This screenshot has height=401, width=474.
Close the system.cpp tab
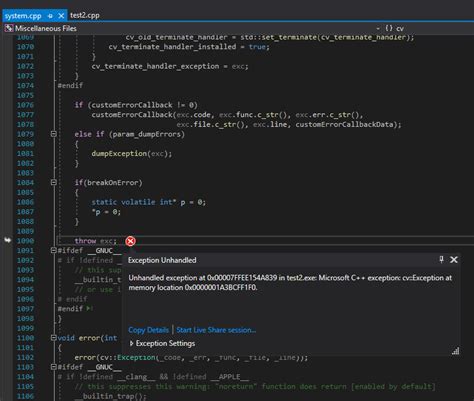point(61,16)
